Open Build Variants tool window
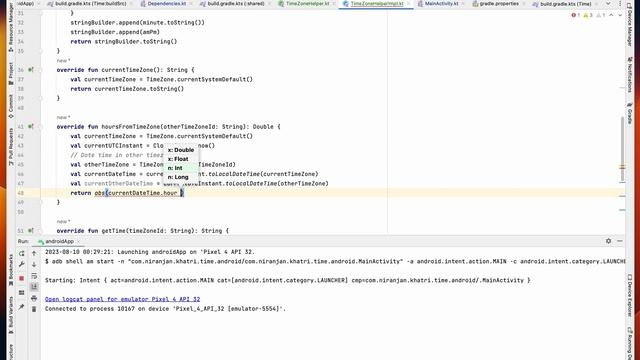The width and height of the screenshot is (640, 360). tap(11, 315)
